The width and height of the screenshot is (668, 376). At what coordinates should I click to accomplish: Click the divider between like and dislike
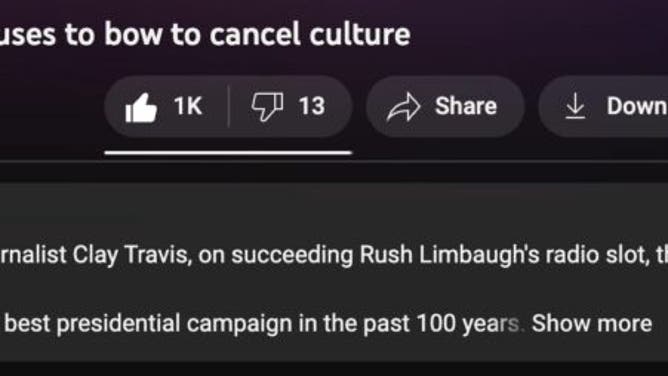click(229, 106)
